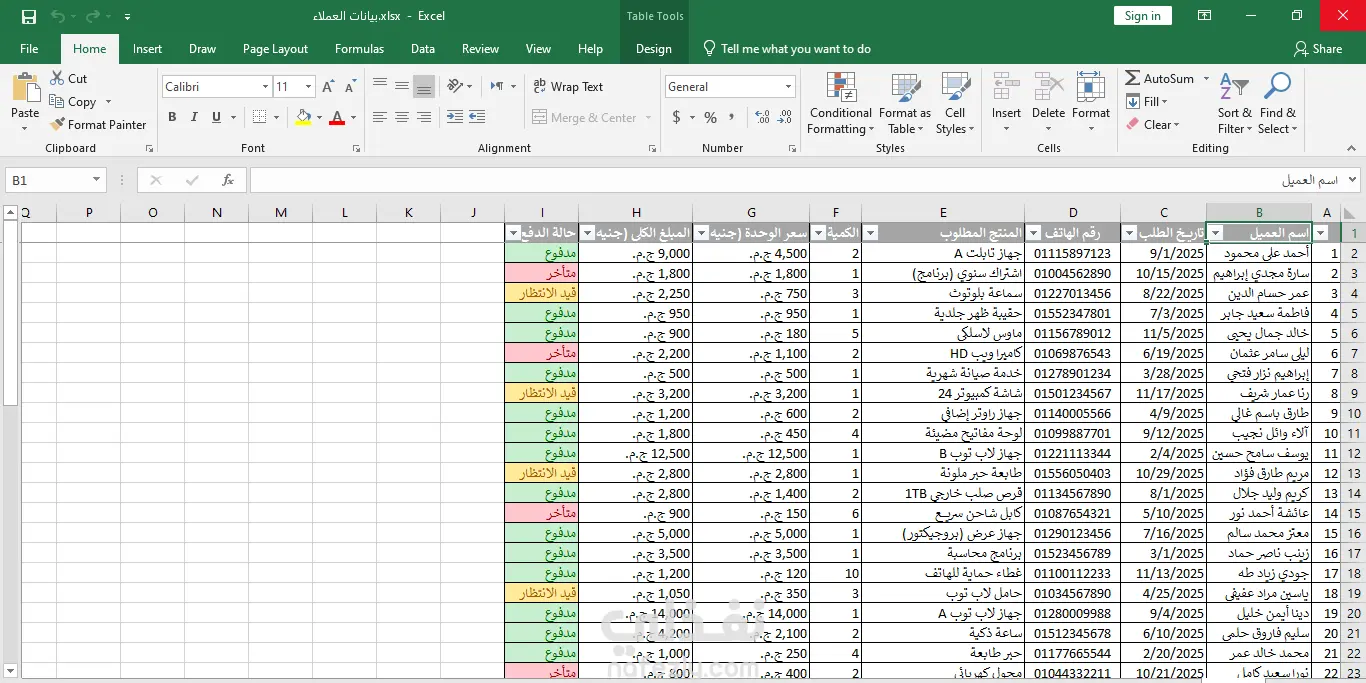
Task: Open the General number format dropdown
Action: click(x=788, y=87)
